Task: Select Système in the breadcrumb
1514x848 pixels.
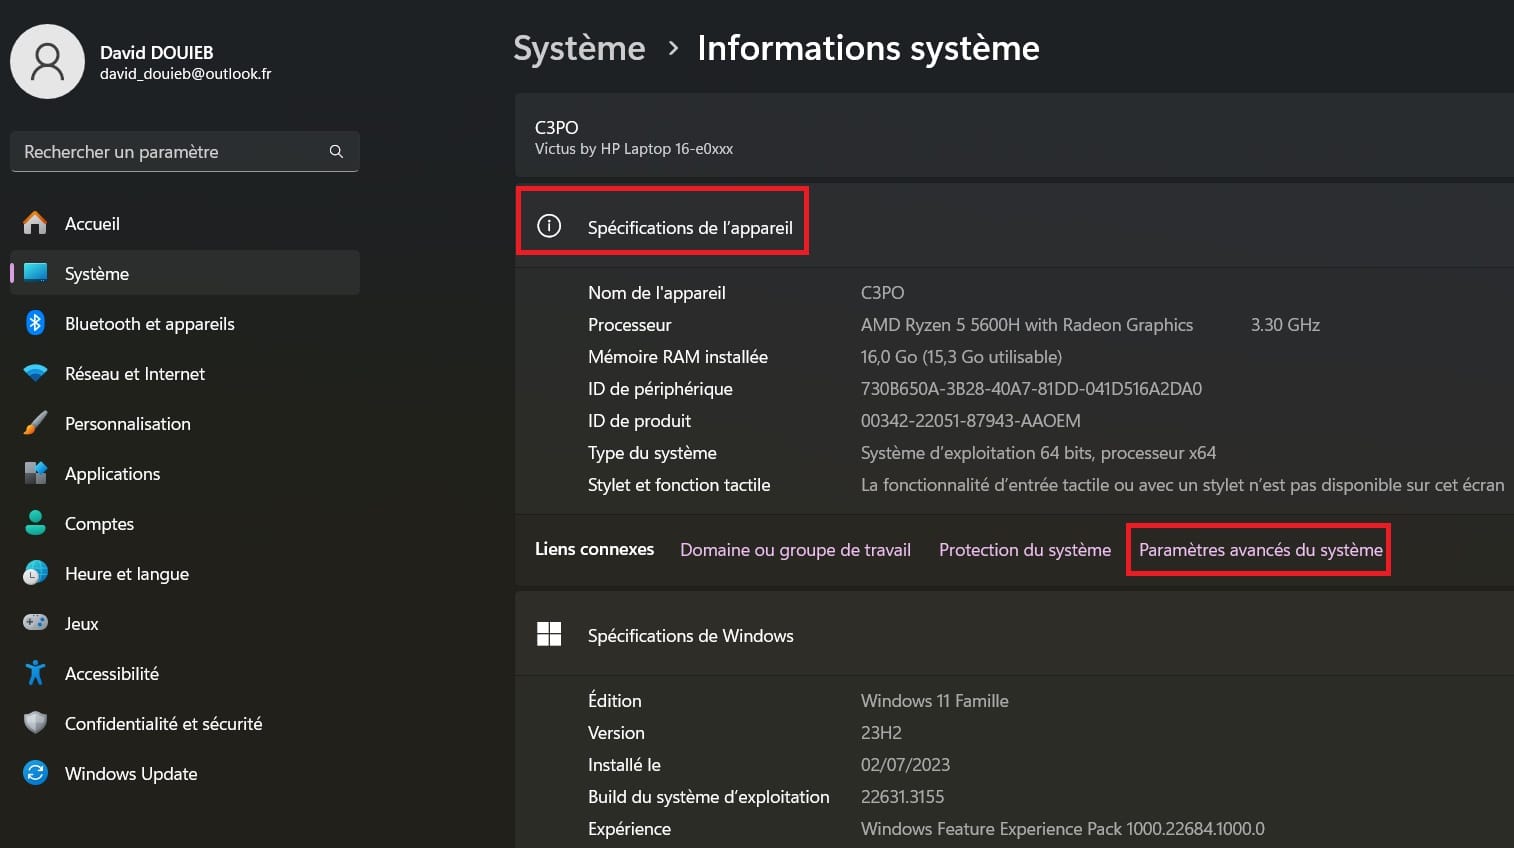Action: click(x=579, y=47)
